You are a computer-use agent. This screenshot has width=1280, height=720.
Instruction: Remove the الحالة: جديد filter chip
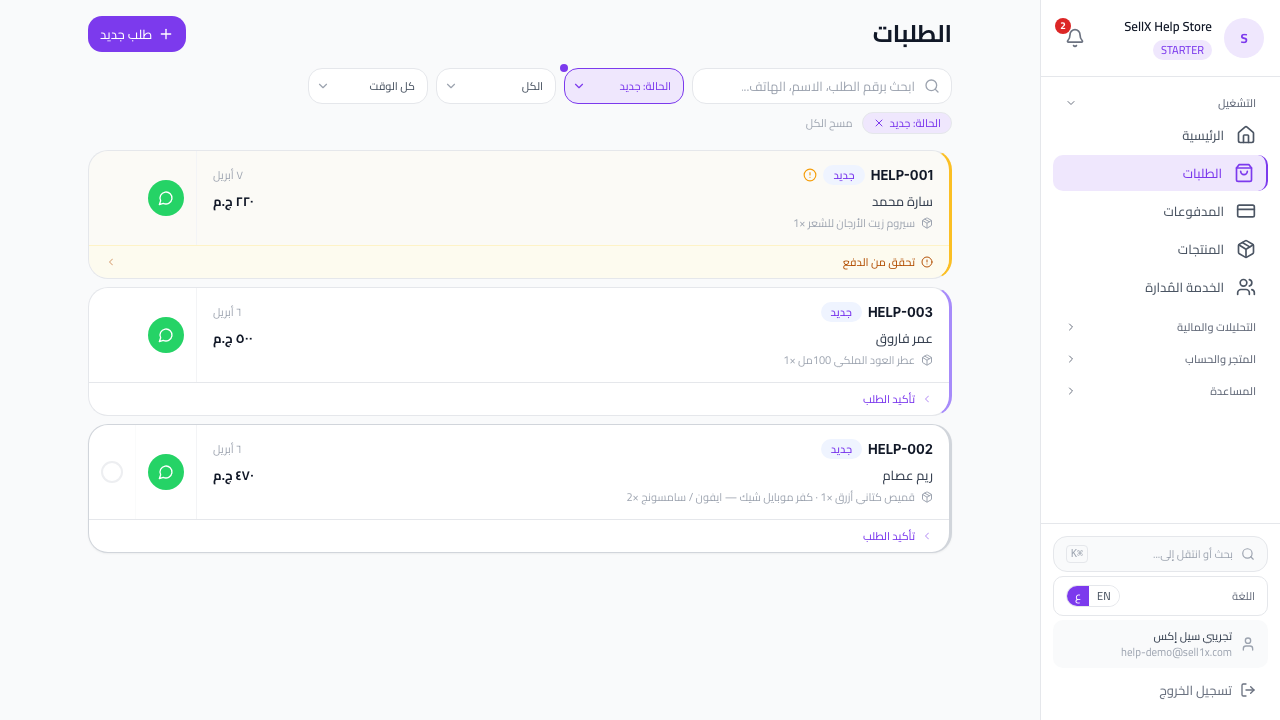[x=879, y=123]
